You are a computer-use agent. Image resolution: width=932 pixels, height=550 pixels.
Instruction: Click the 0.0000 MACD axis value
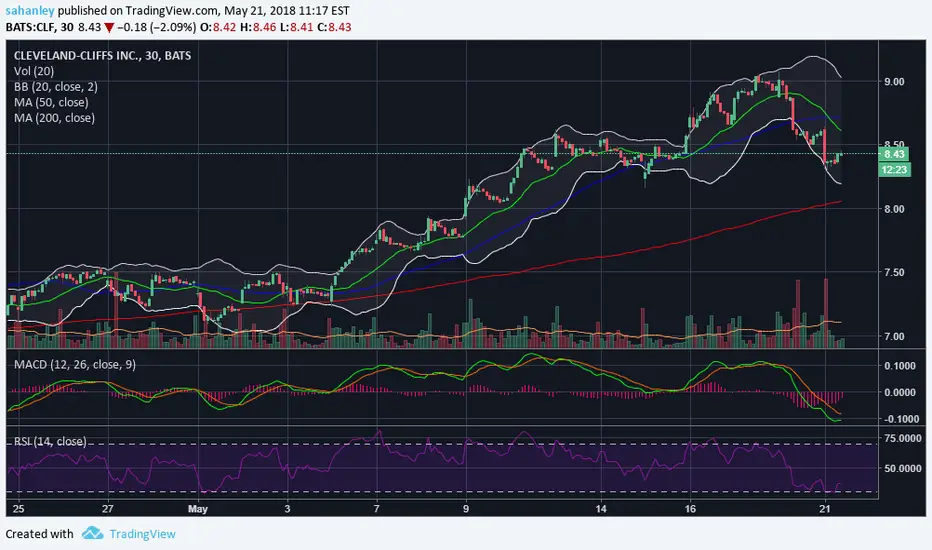pyautogui.click(x=900, y=392)
